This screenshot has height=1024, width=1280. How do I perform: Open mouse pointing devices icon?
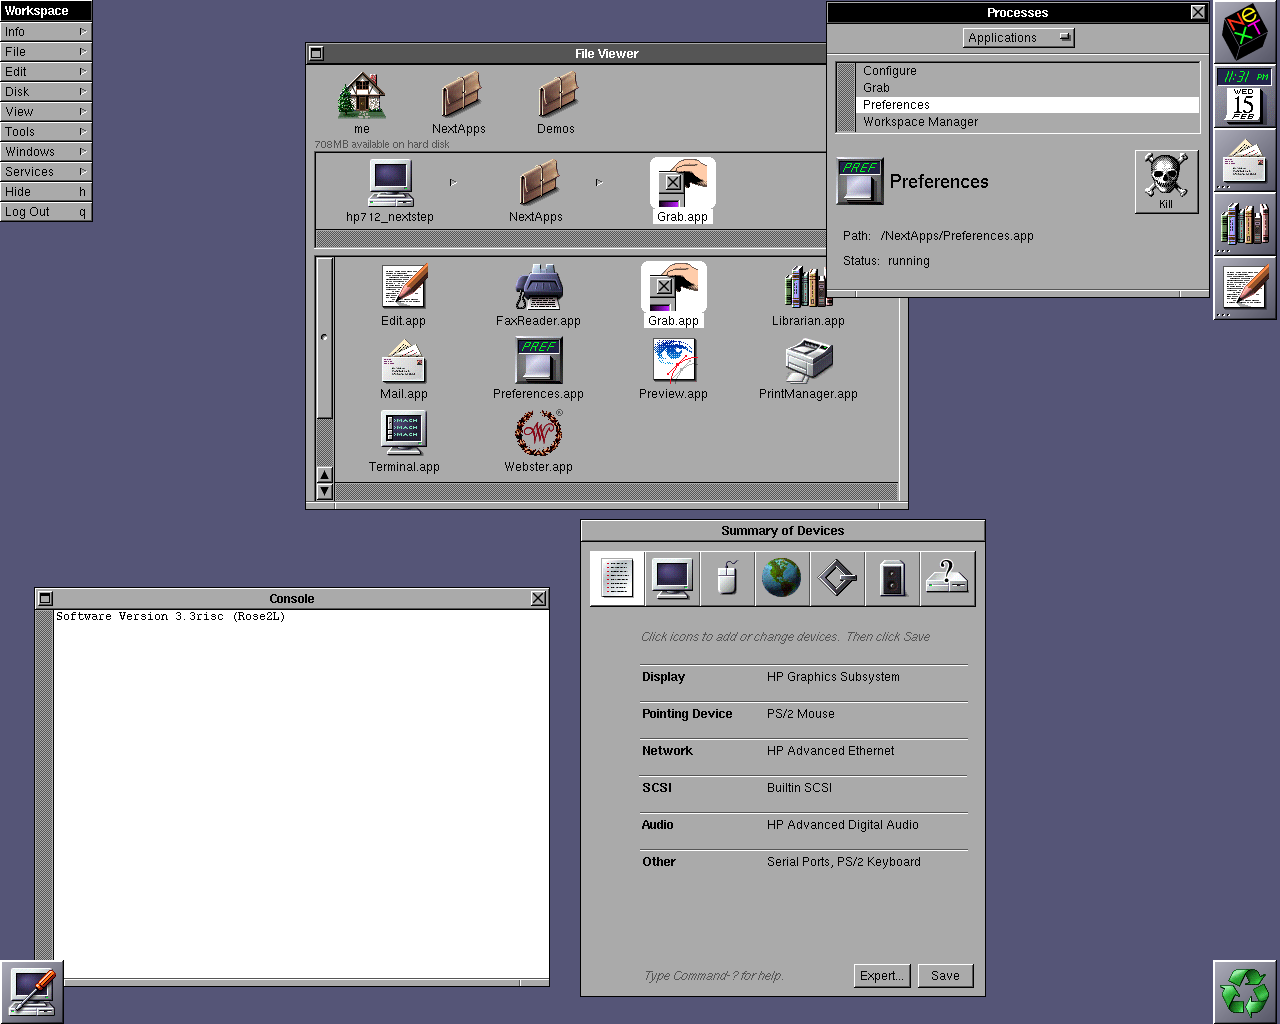pyautogui.click(x=727, y=578)
